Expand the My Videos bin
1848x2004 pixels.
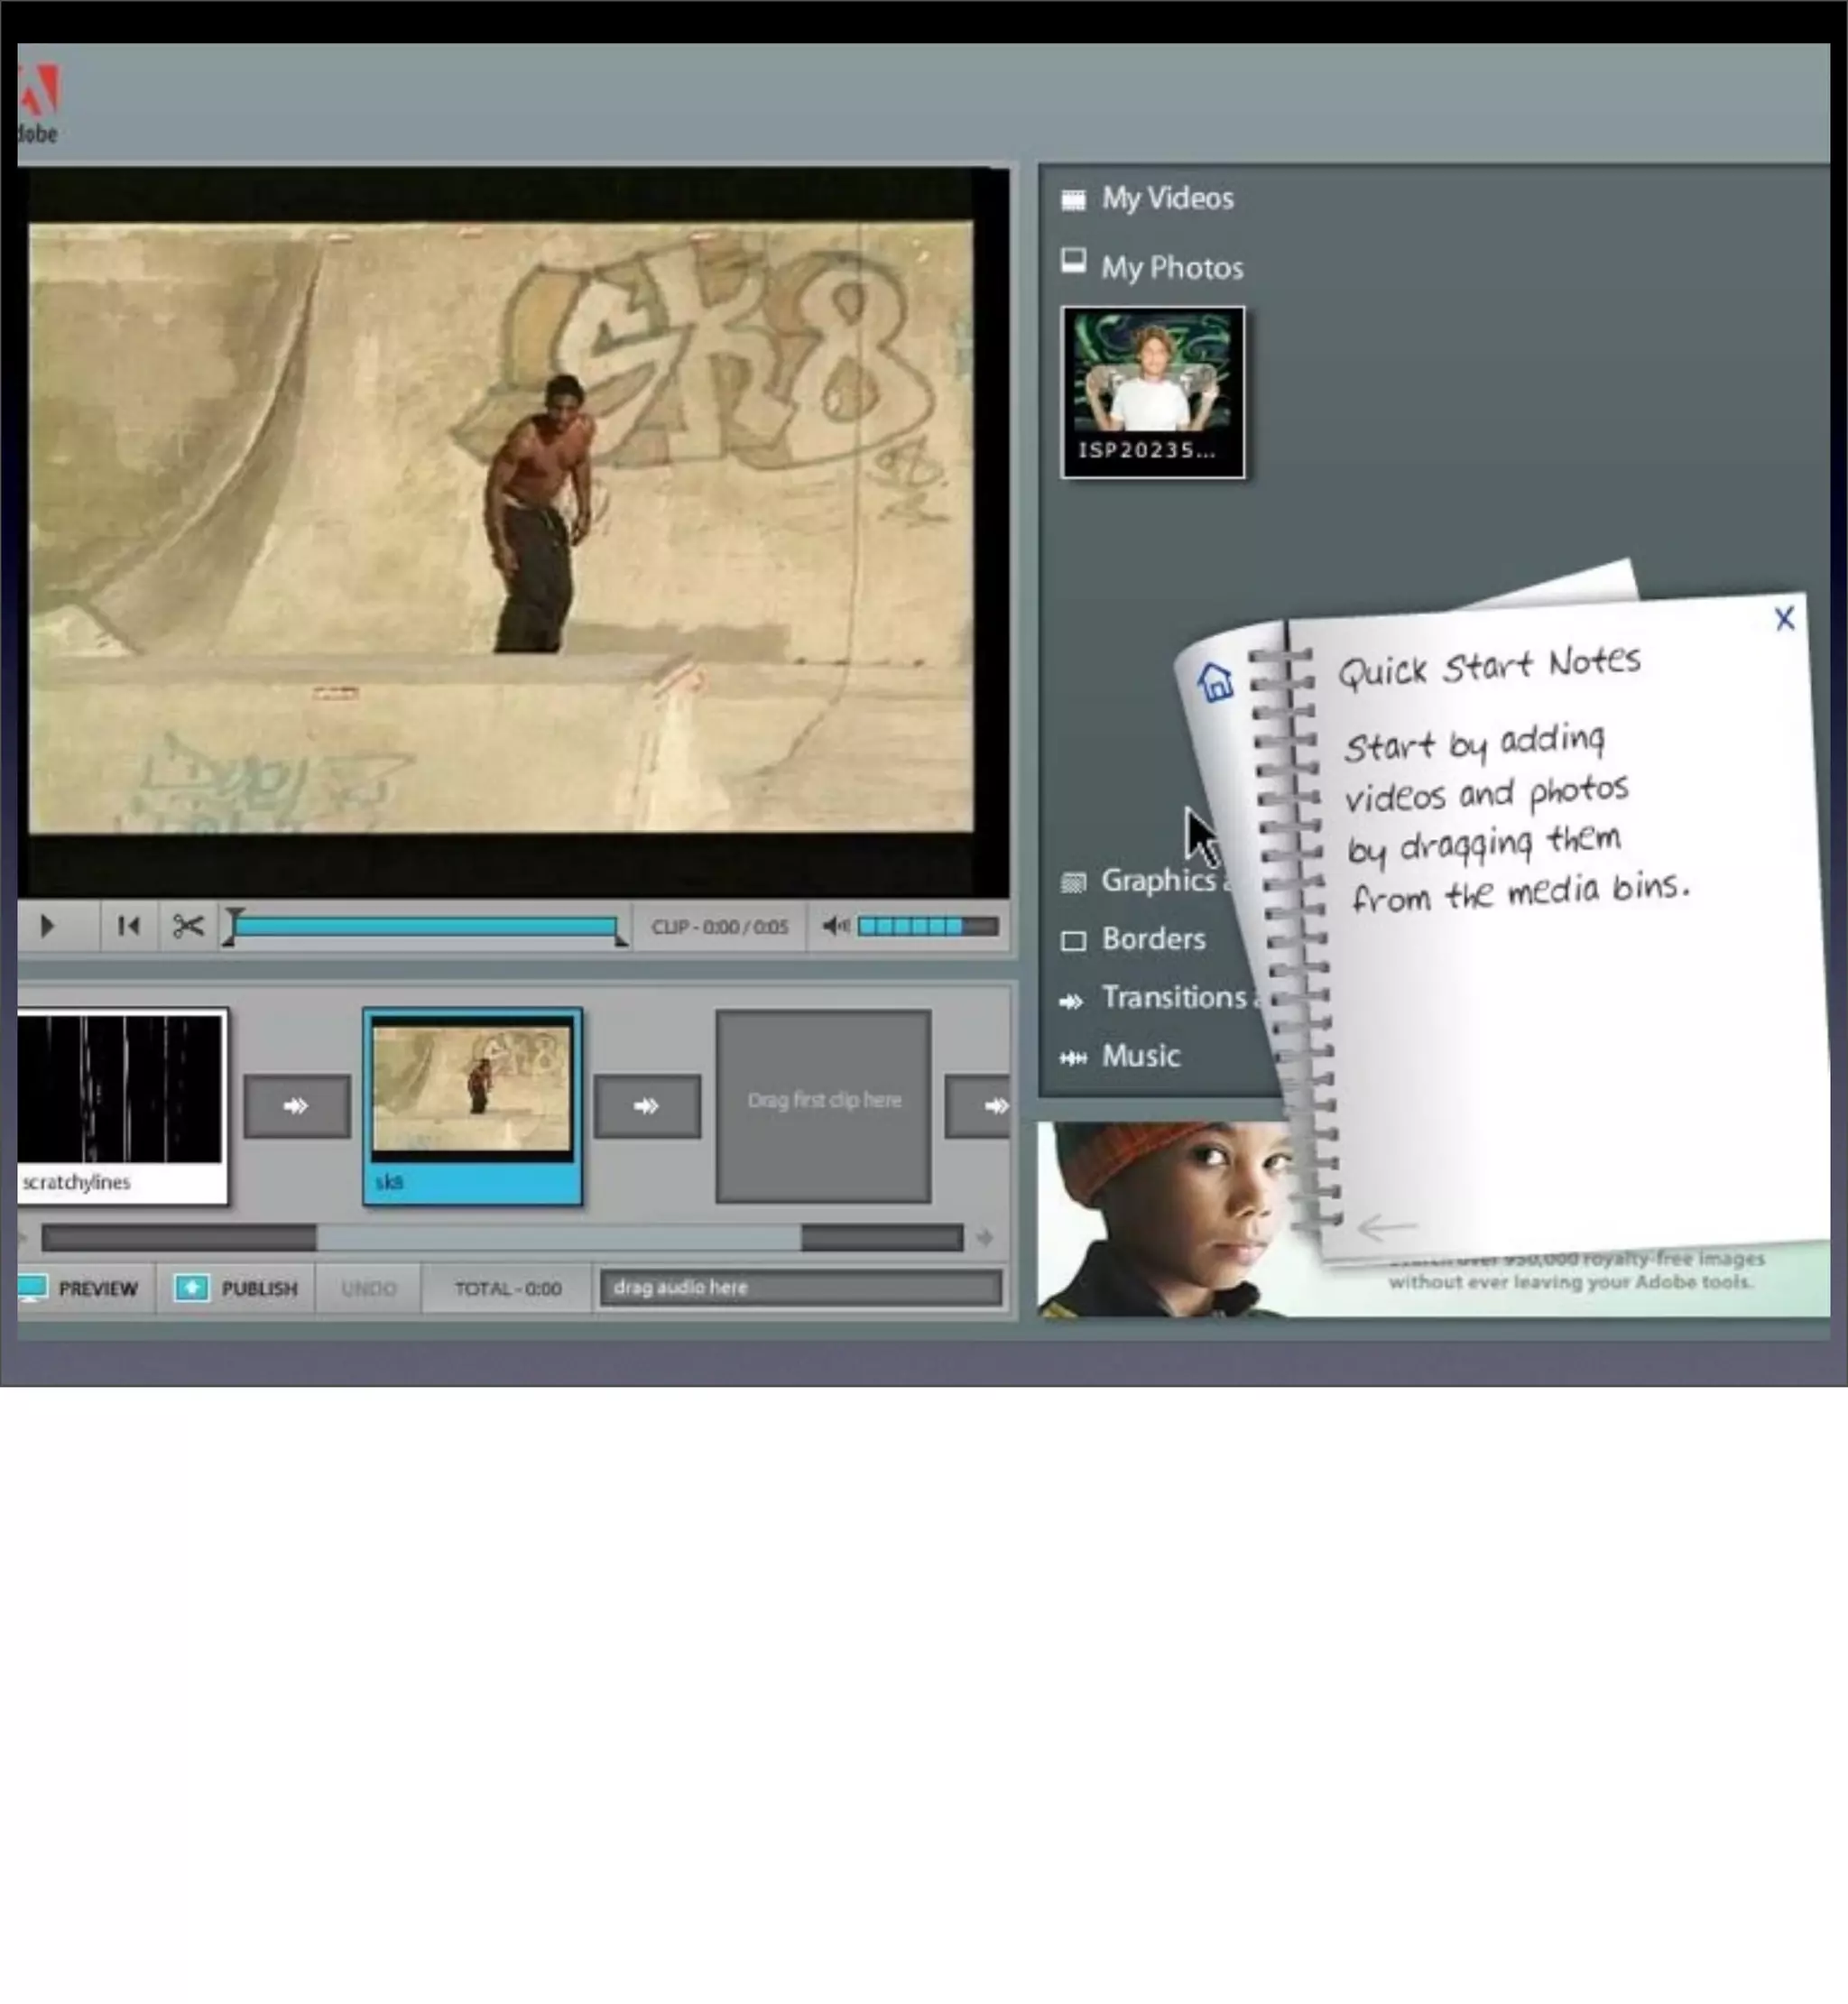click(x=1166, y=198)
